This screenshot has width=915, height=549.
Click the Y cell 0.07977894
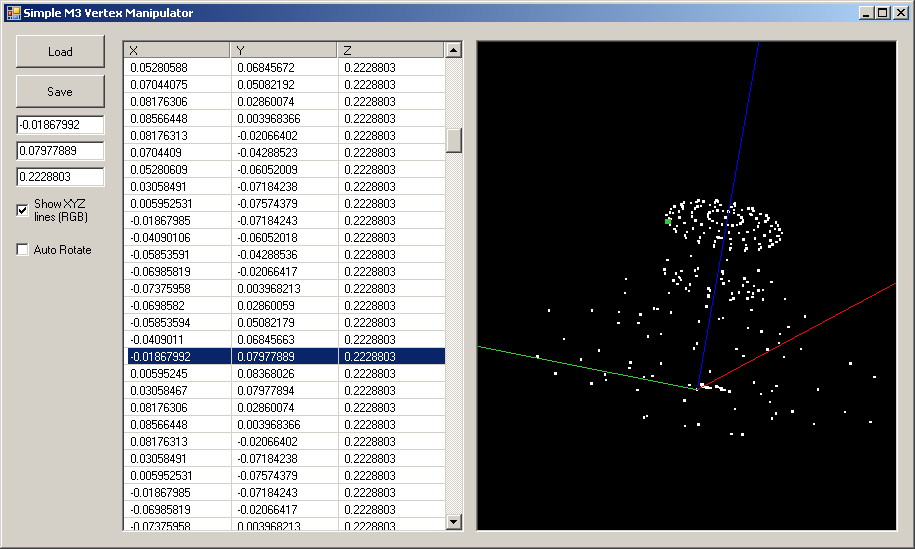(x=285, y=390)
